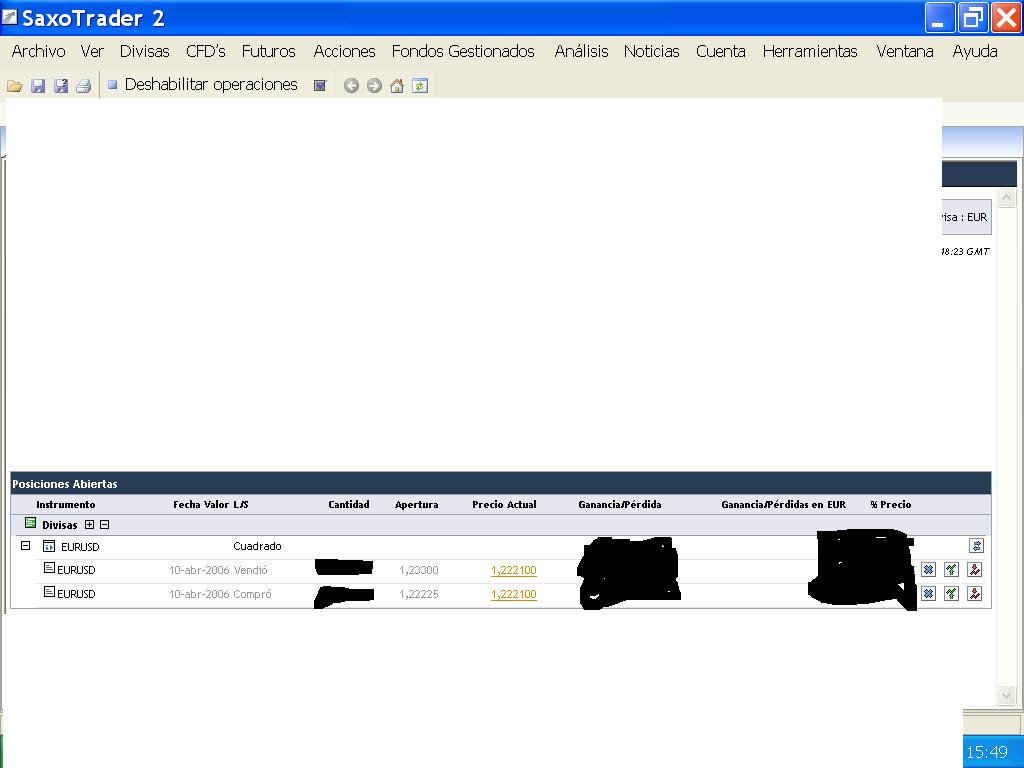Select opening price 1,22225
The height and width of the screenshot is (768, 1024).
click(419, 594)
